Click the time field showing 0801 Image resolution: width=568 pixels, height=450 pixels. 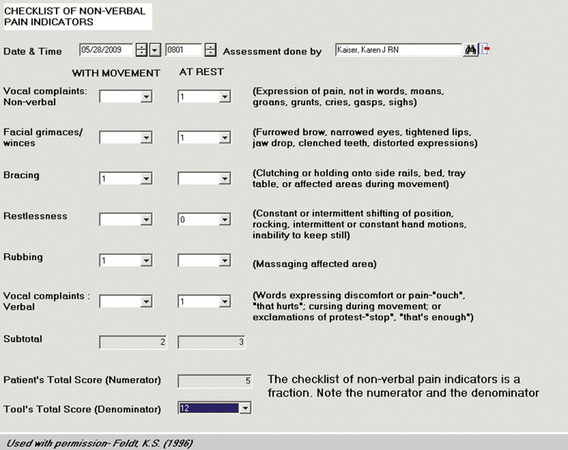184,50
